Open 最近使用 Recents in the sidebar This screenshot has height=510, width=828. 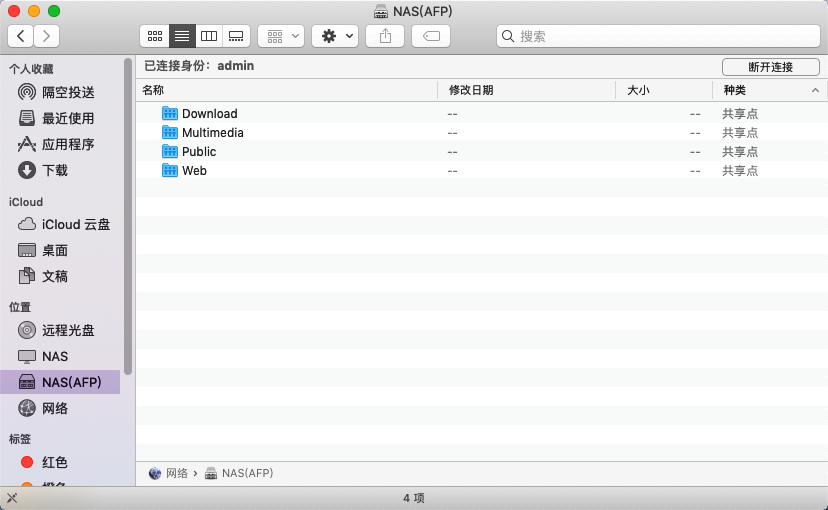[x=60, y=118]
